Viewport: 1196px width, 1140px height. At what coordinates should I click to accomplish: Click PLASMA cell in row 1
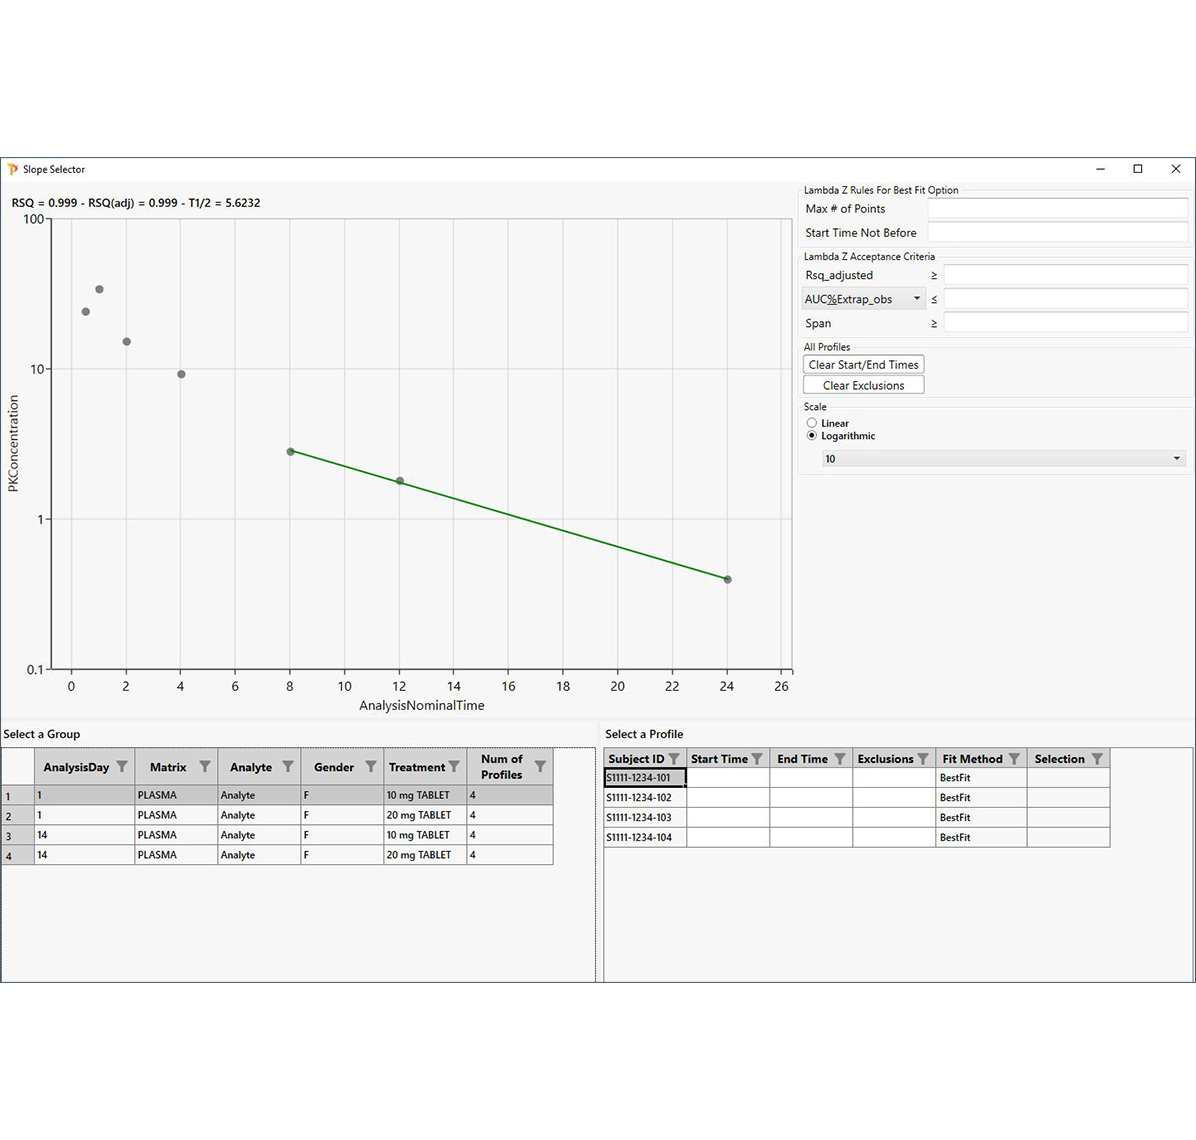click(176, 795)
